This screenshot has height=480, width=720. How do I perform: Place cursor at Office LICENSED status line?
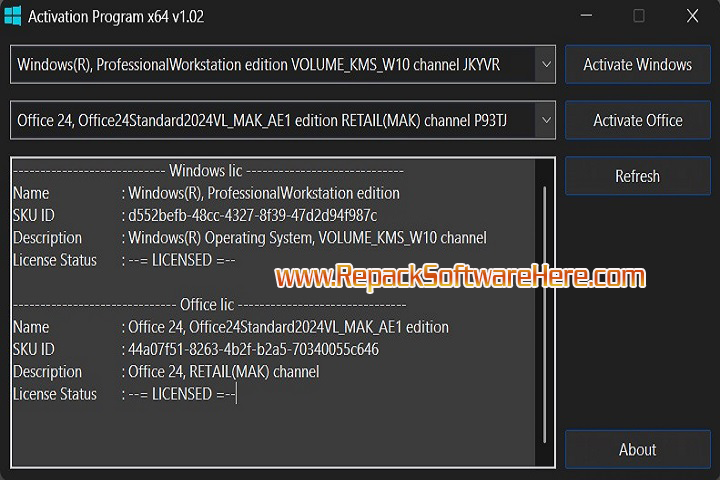pyautogui.click(x=182, y=394)
